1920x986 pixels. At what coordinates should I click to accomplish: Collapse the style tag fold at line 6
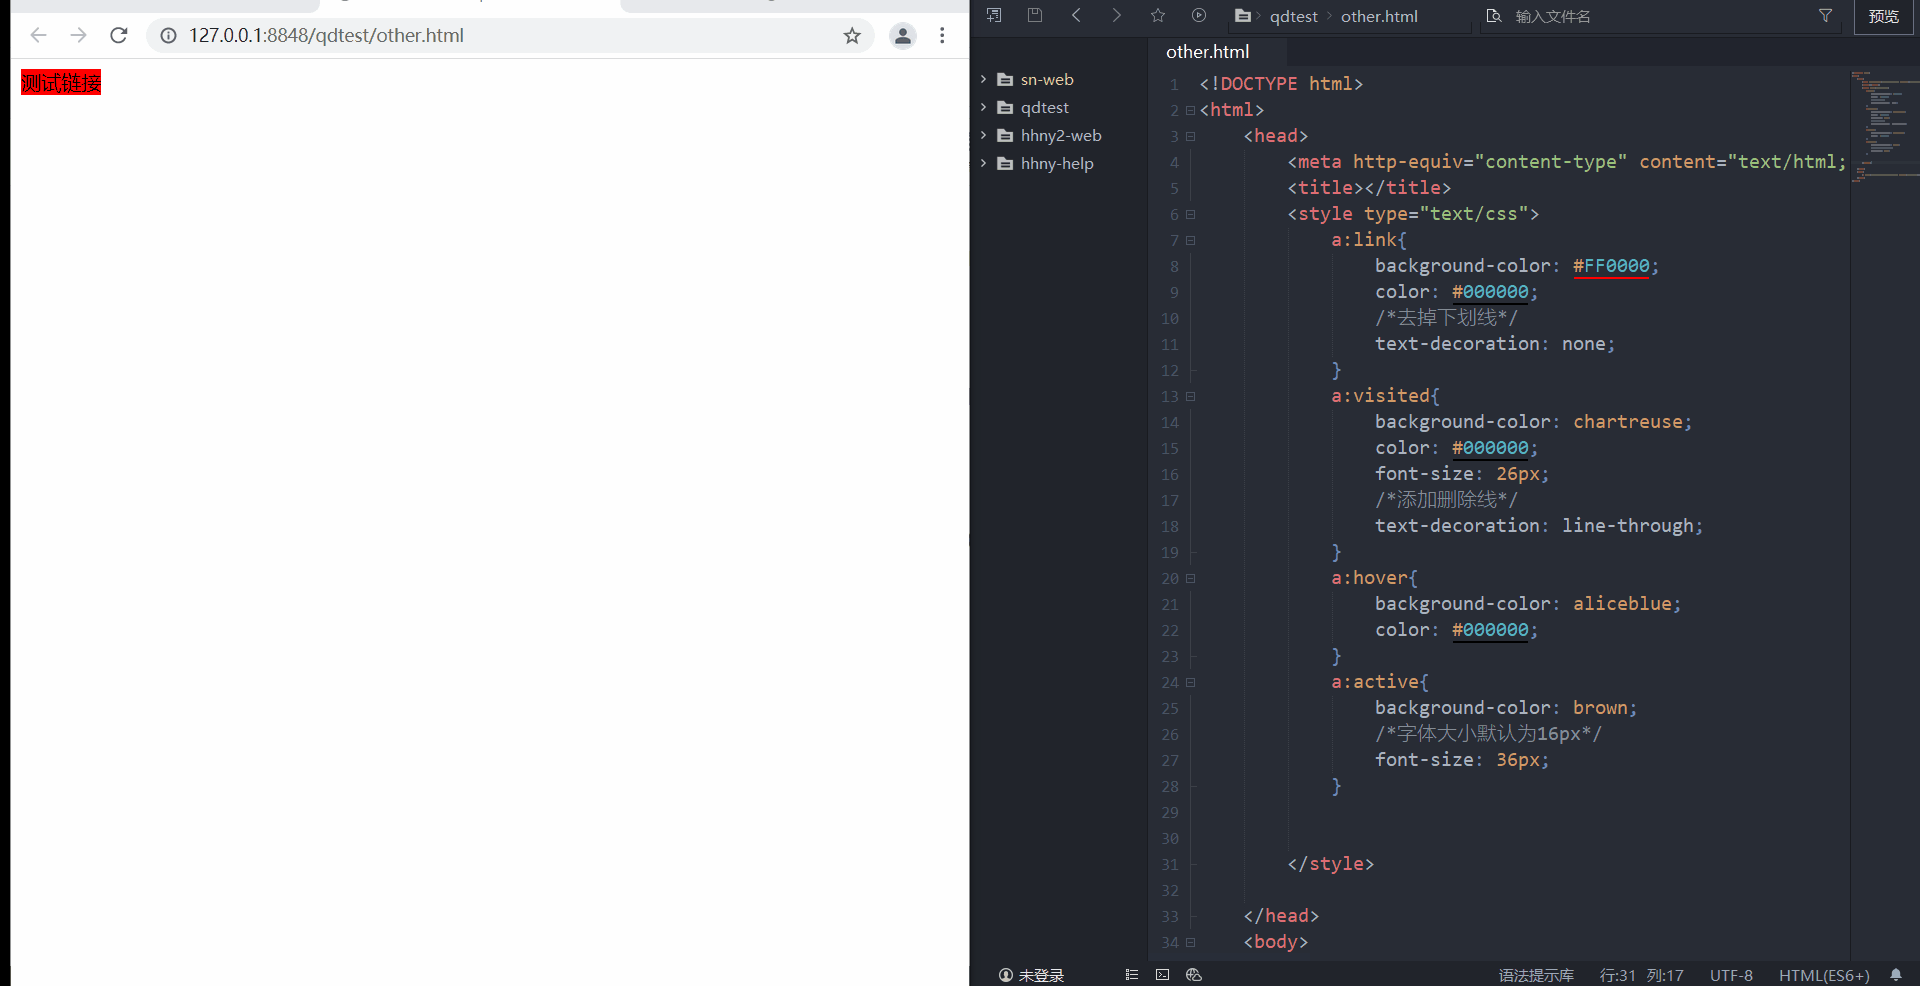[x=1190, y=214]
